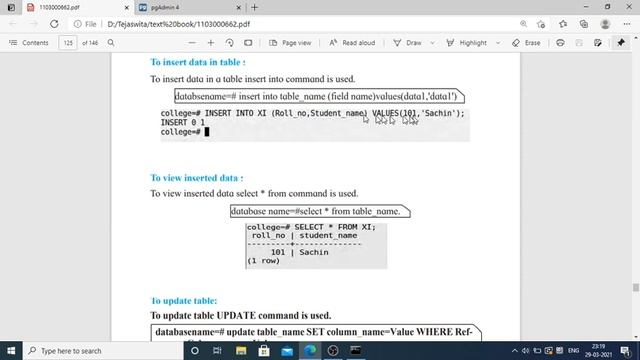Viewport: 640px width, 360px height.
Task: Click the Fit to page icon
Action: 248,42
